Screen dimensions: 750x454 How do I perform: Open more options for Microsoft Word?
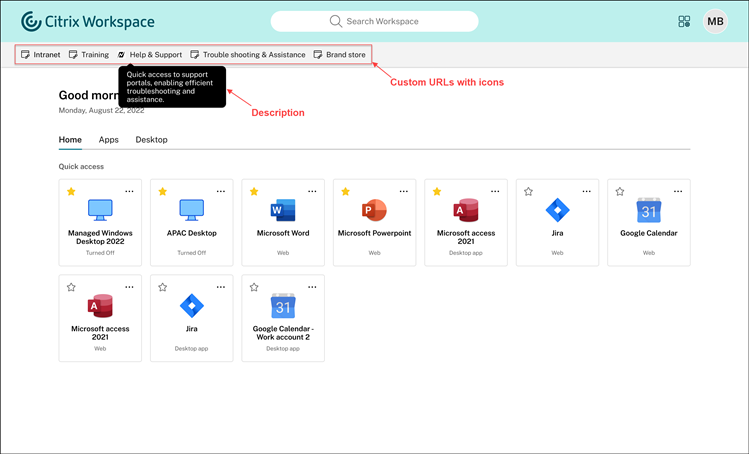pos(312,191)
